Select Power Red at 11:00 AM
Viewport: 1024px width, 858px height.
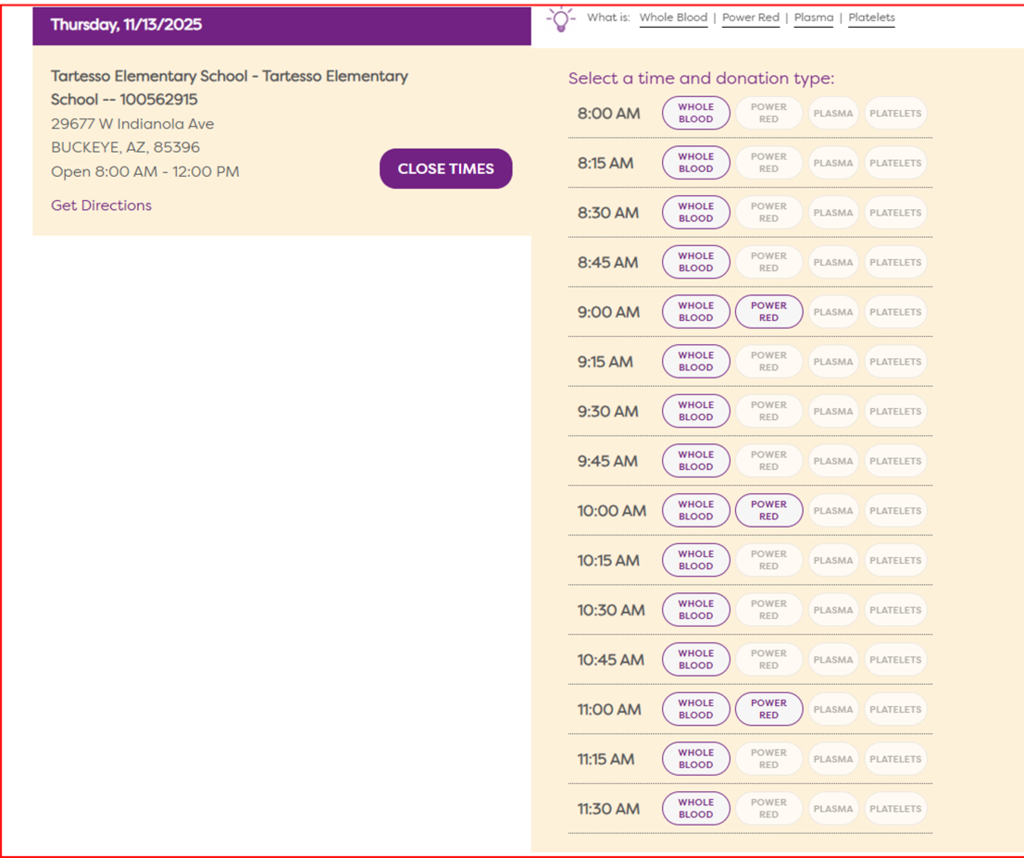(768, 709)
